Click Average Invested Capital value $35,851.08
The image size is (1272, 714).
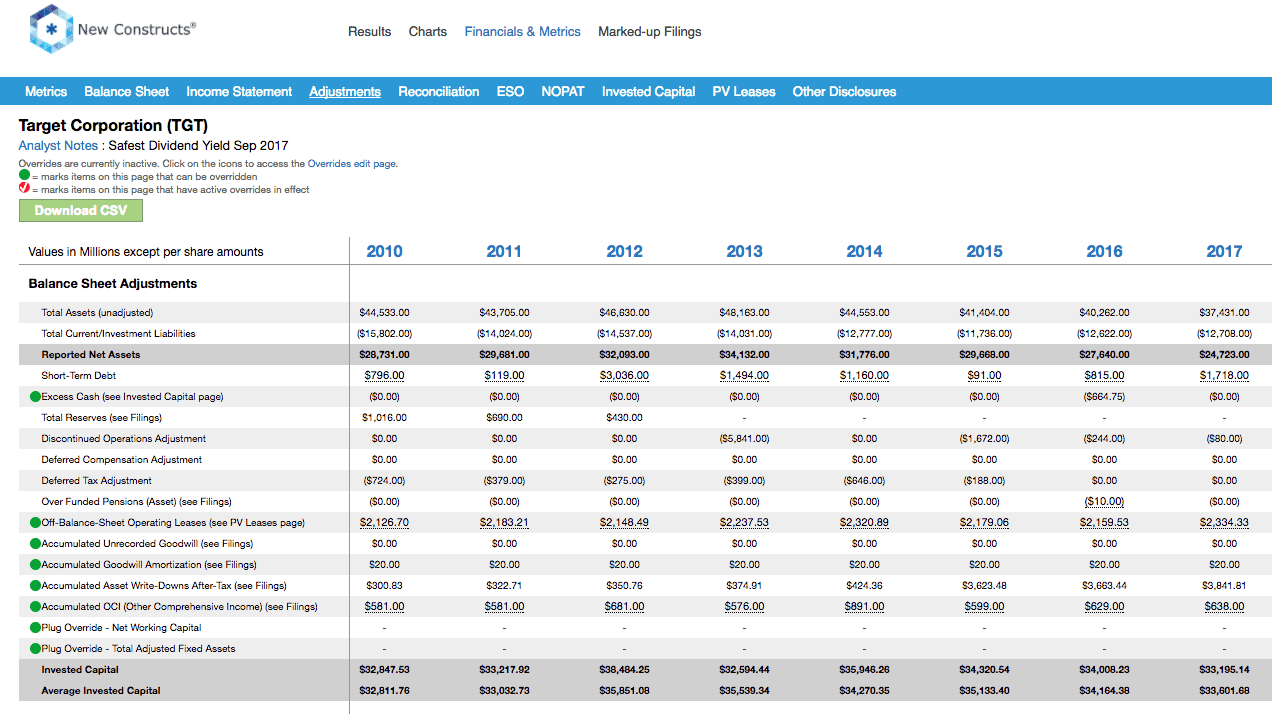pos(624,691)
